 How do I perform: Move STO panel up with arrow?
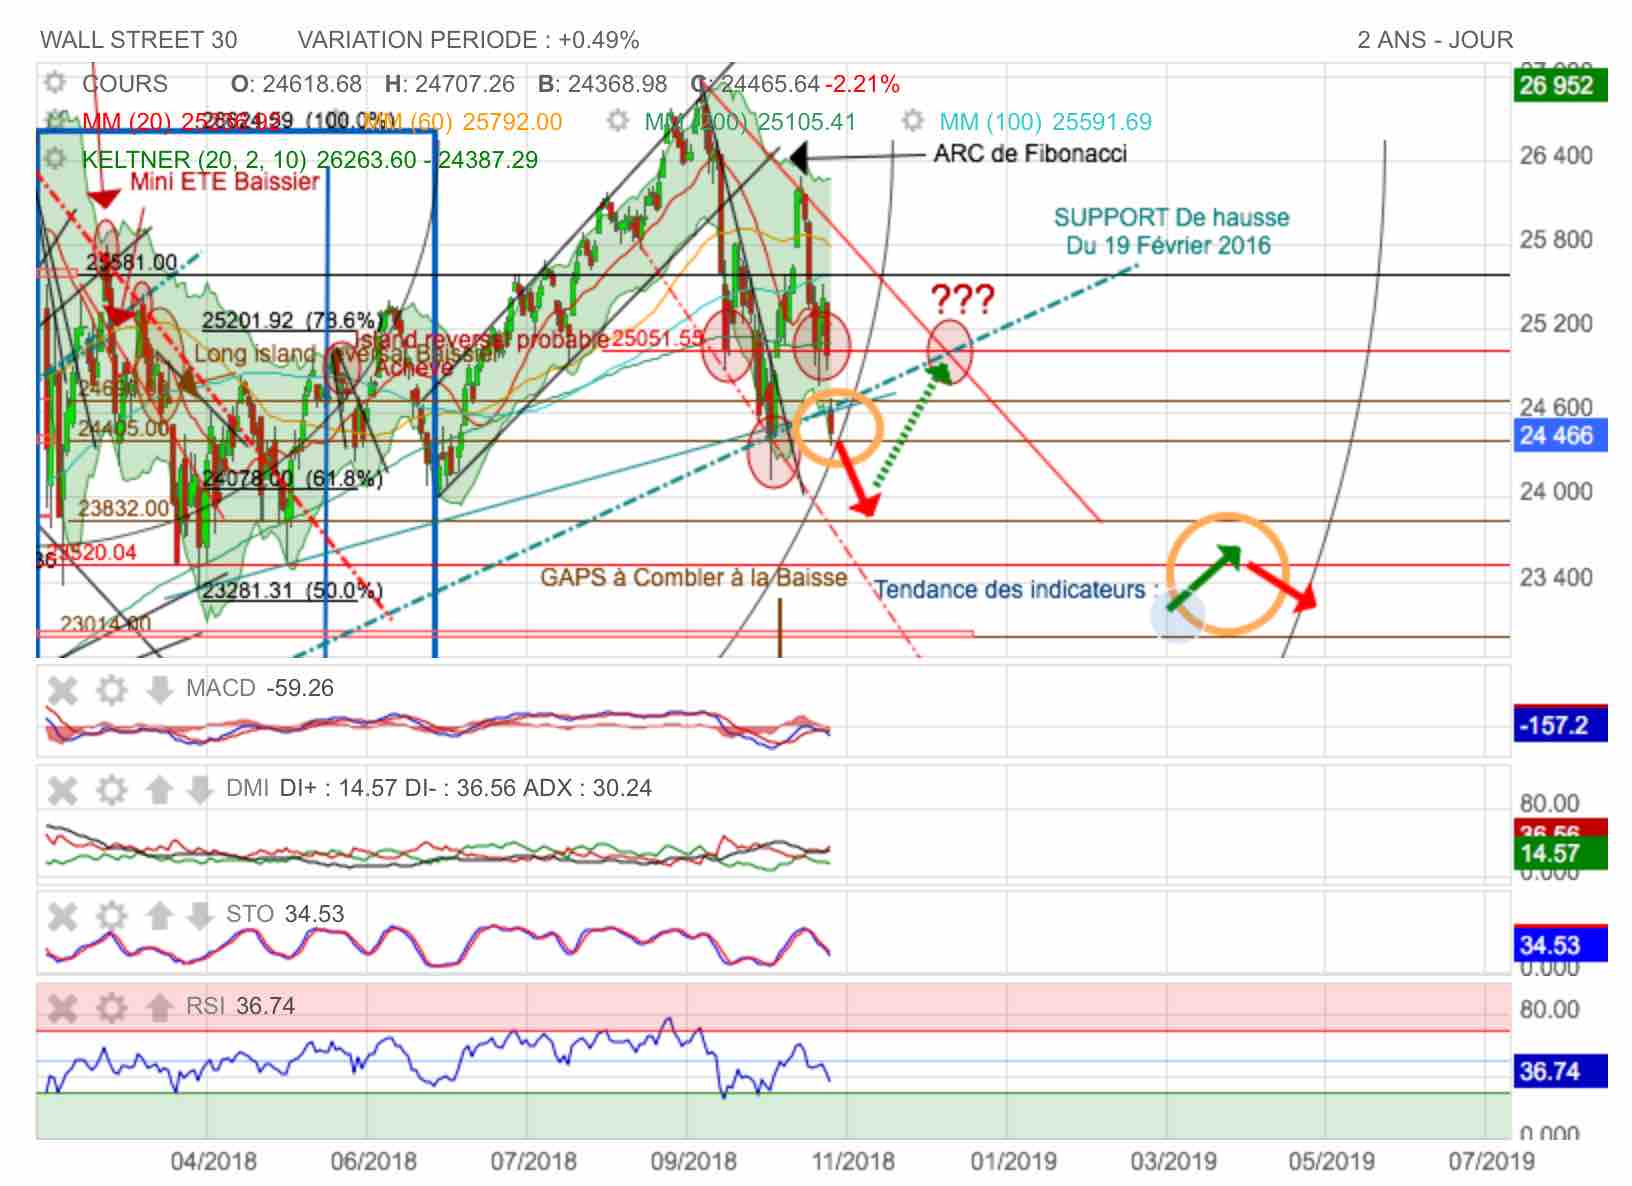click(x=159, y=915)
